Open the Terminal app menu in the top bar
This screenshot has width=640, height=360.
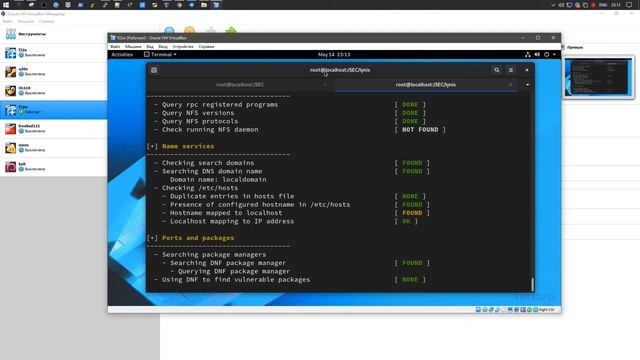[160, 54]
